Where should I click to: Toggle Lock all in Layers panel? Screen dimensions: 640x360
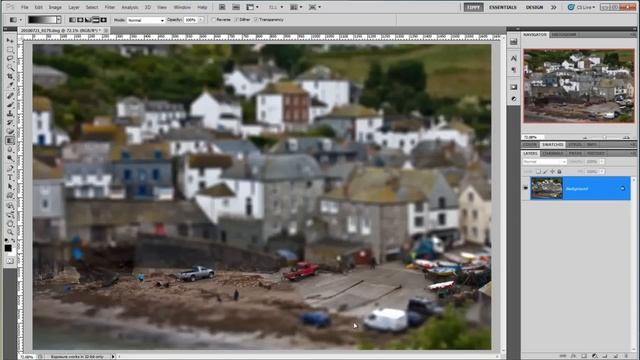[x=559, y=171]
